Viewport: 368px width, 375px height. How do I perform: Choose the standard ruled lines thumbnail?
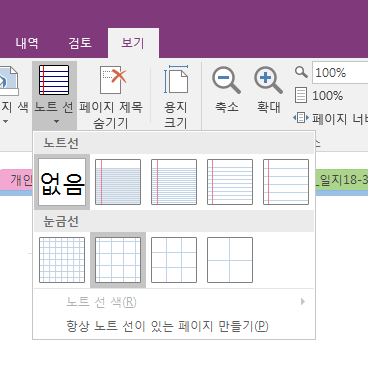(x=230, y=182)
